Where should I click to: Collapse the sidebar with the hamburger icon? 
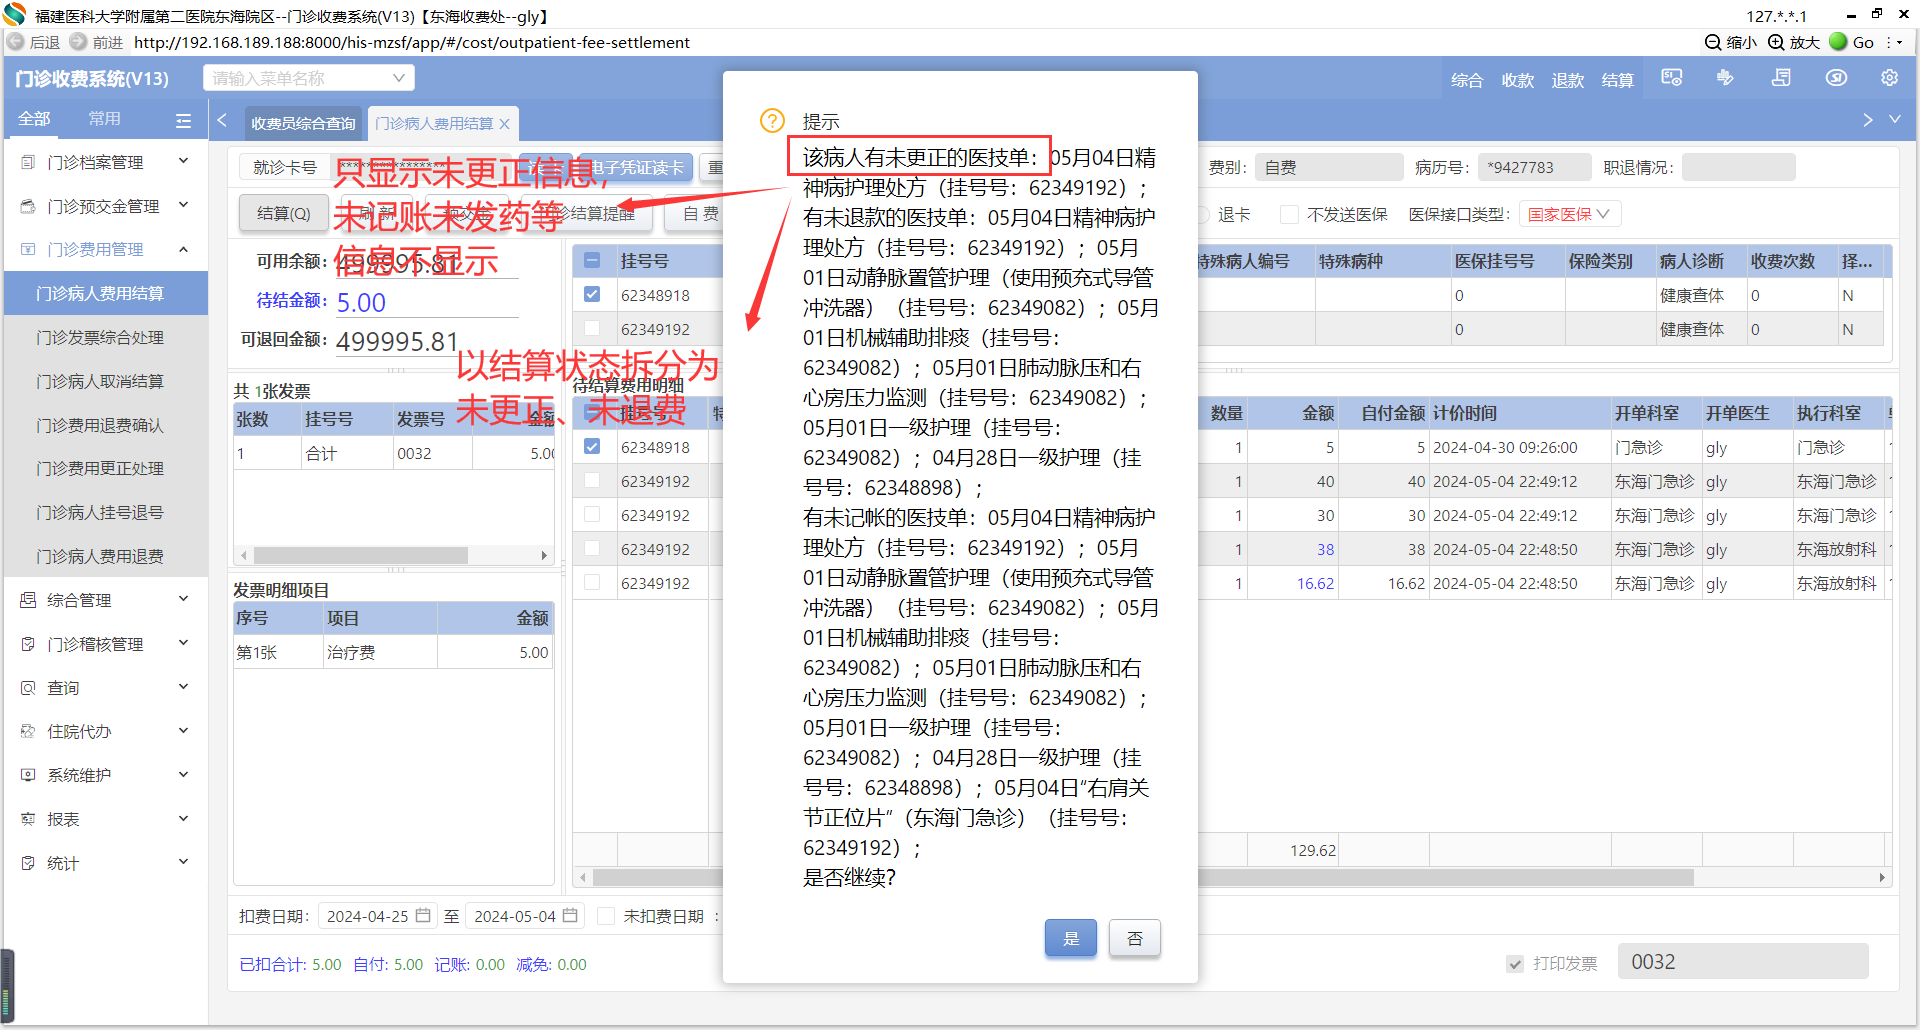[x=183, y=120]
